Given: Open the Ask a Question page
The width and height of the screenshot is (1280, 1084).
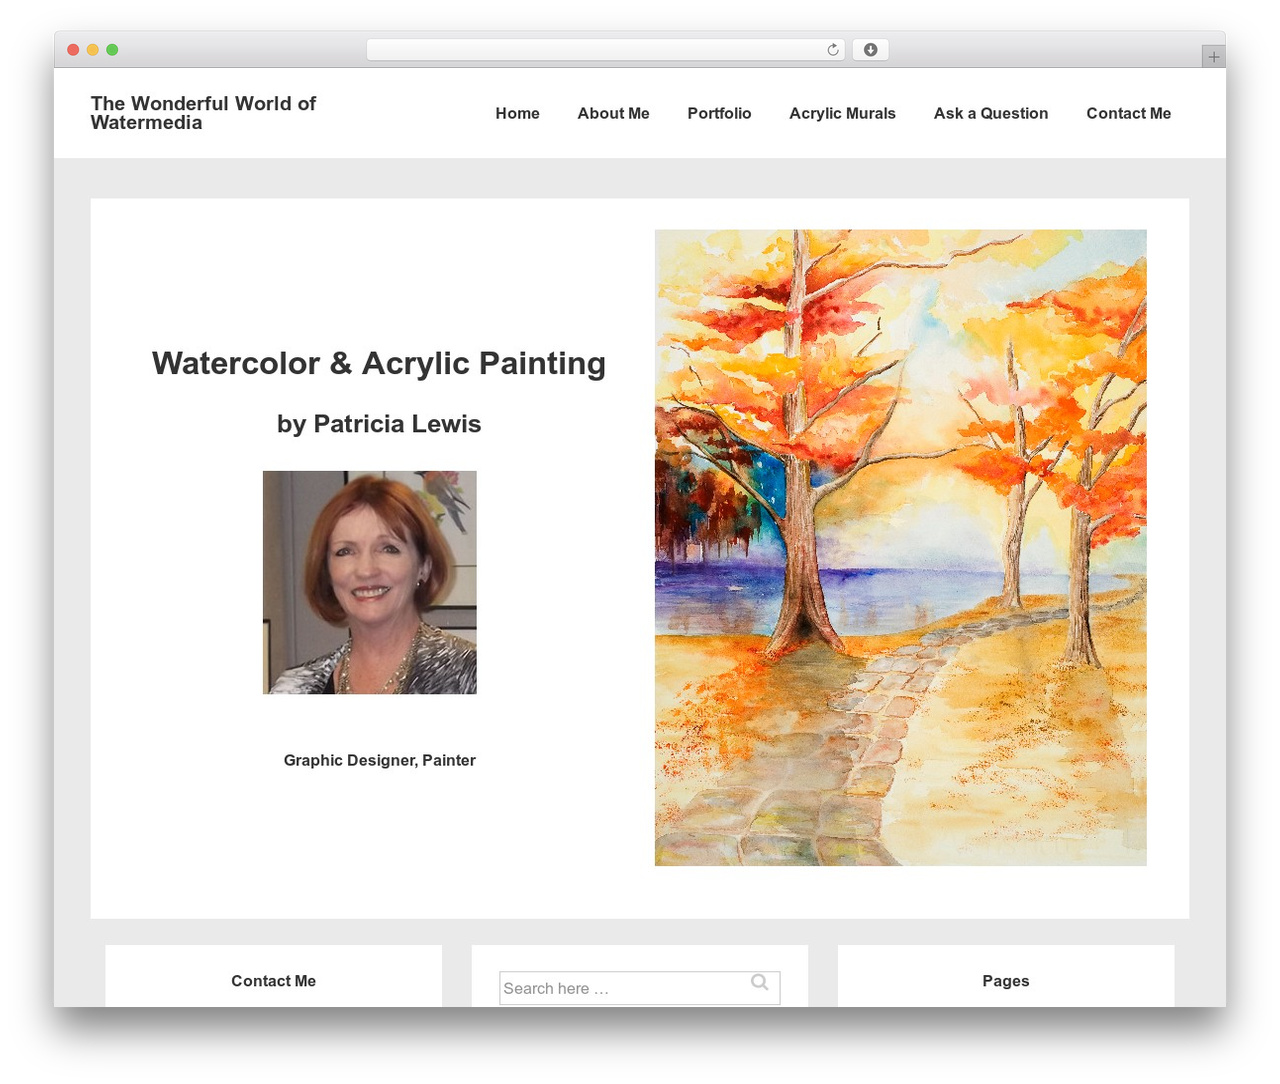Looking at the screenshot, I should (x=991, y=113).
